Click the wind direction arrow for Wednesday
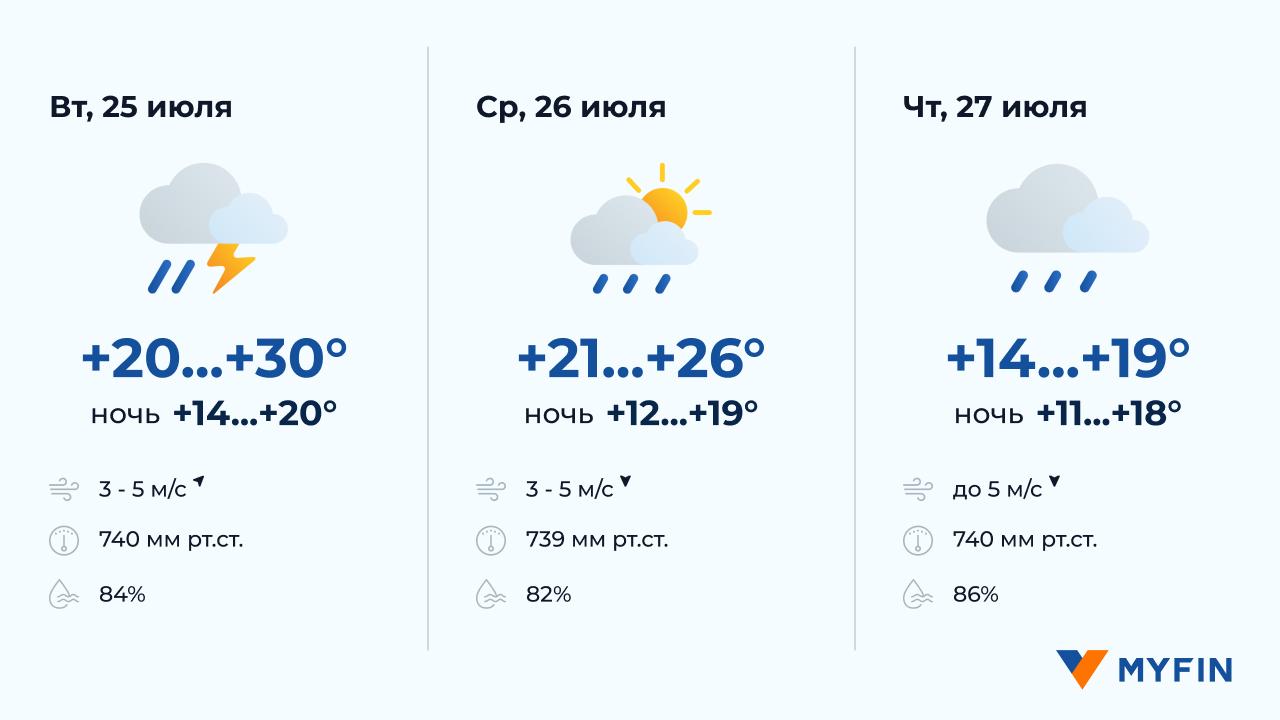 tap(626, 482)
